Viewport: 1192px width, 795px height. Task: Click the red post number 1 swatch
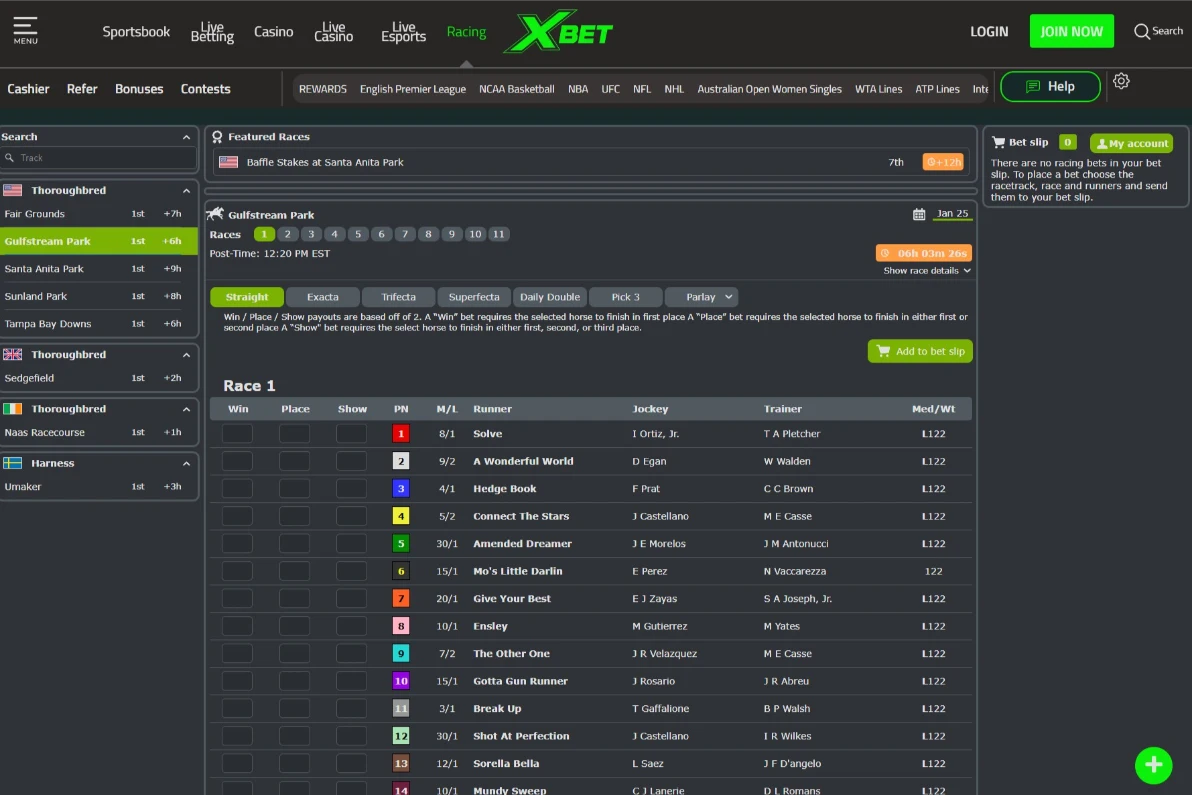[401, 434]
